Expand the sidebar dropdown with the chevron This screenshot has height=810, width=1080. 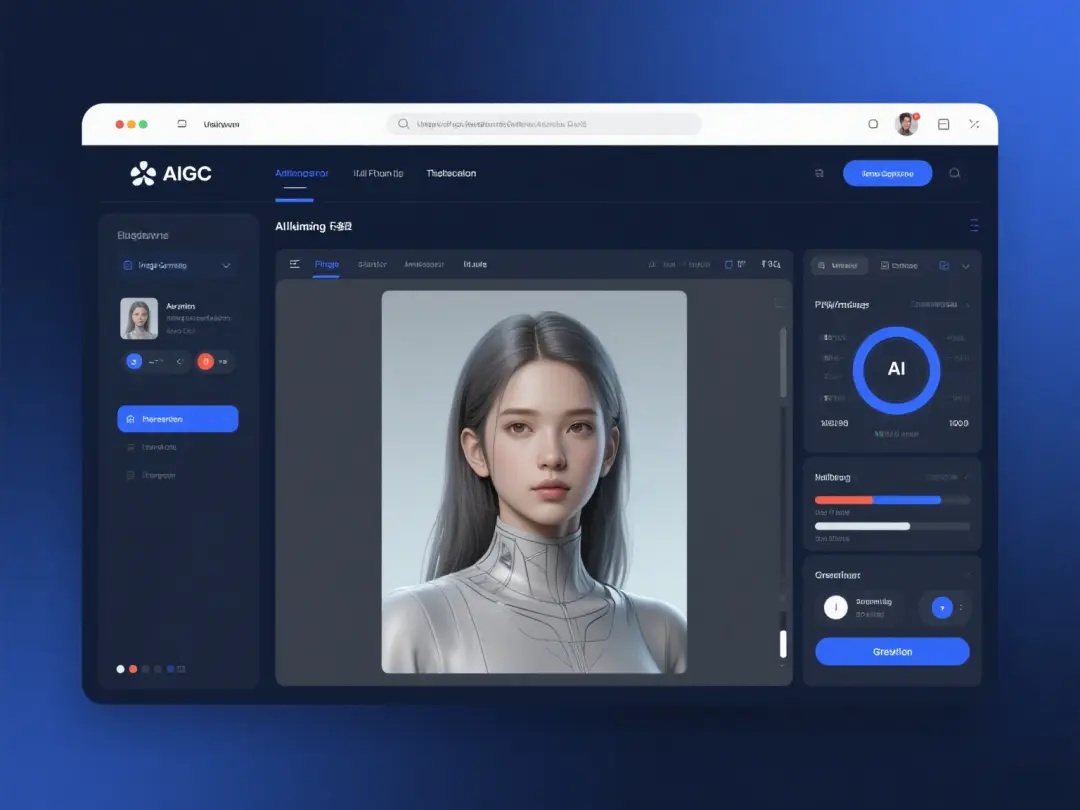click(226, 266)
